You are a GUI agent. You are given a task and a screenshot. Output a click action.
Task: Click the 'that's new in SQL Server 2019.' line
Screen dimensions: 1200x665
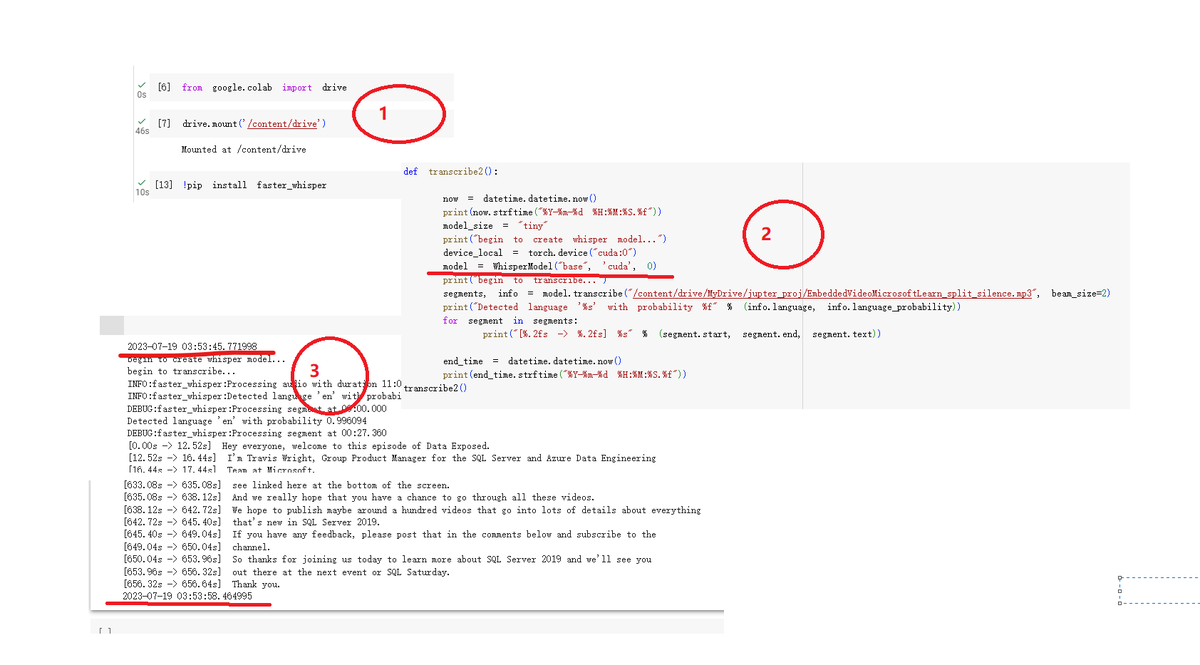tap(251, 522)
